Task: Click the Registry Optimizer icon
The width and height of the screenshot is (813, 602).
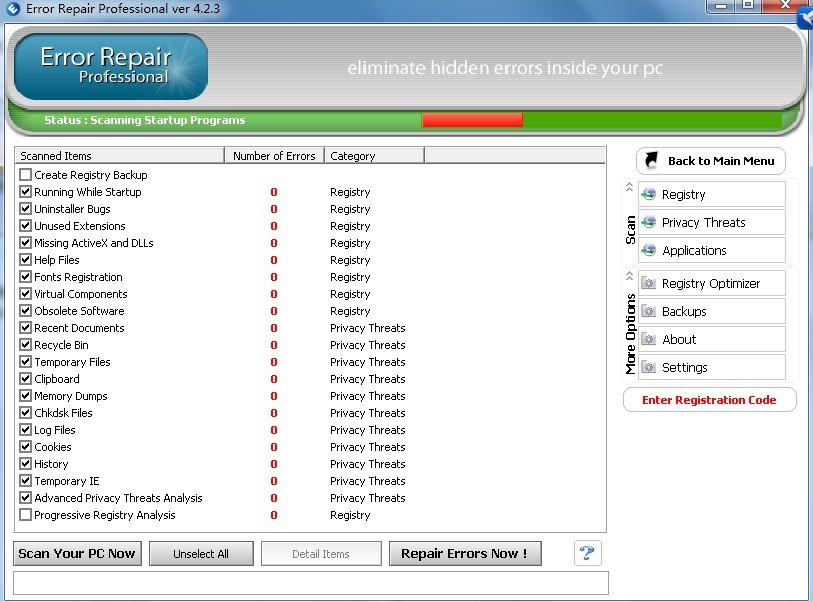Action: tap(648, 284)
